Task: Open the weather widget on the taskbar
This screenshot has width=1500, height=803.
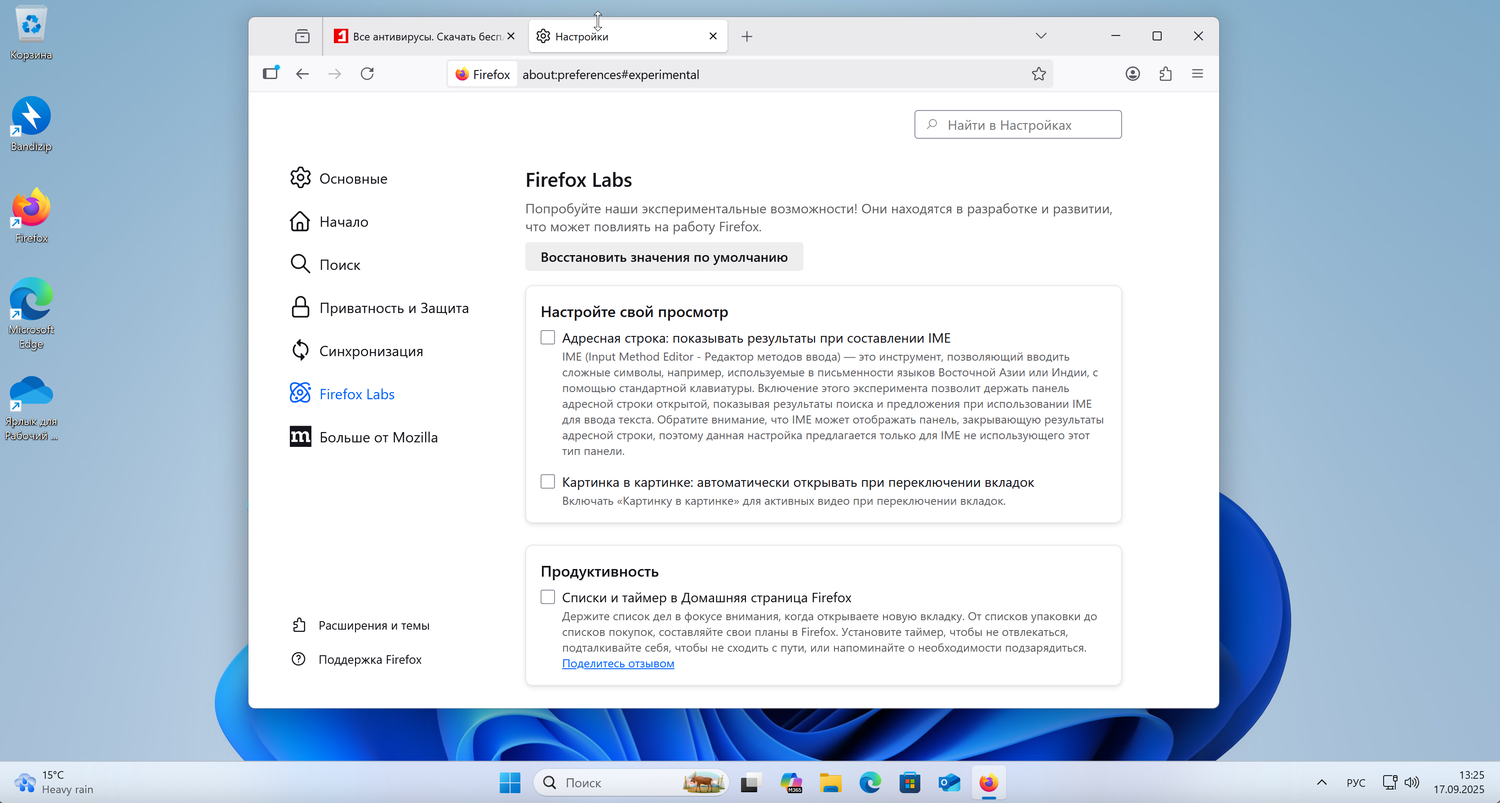Action: (54, 782)
